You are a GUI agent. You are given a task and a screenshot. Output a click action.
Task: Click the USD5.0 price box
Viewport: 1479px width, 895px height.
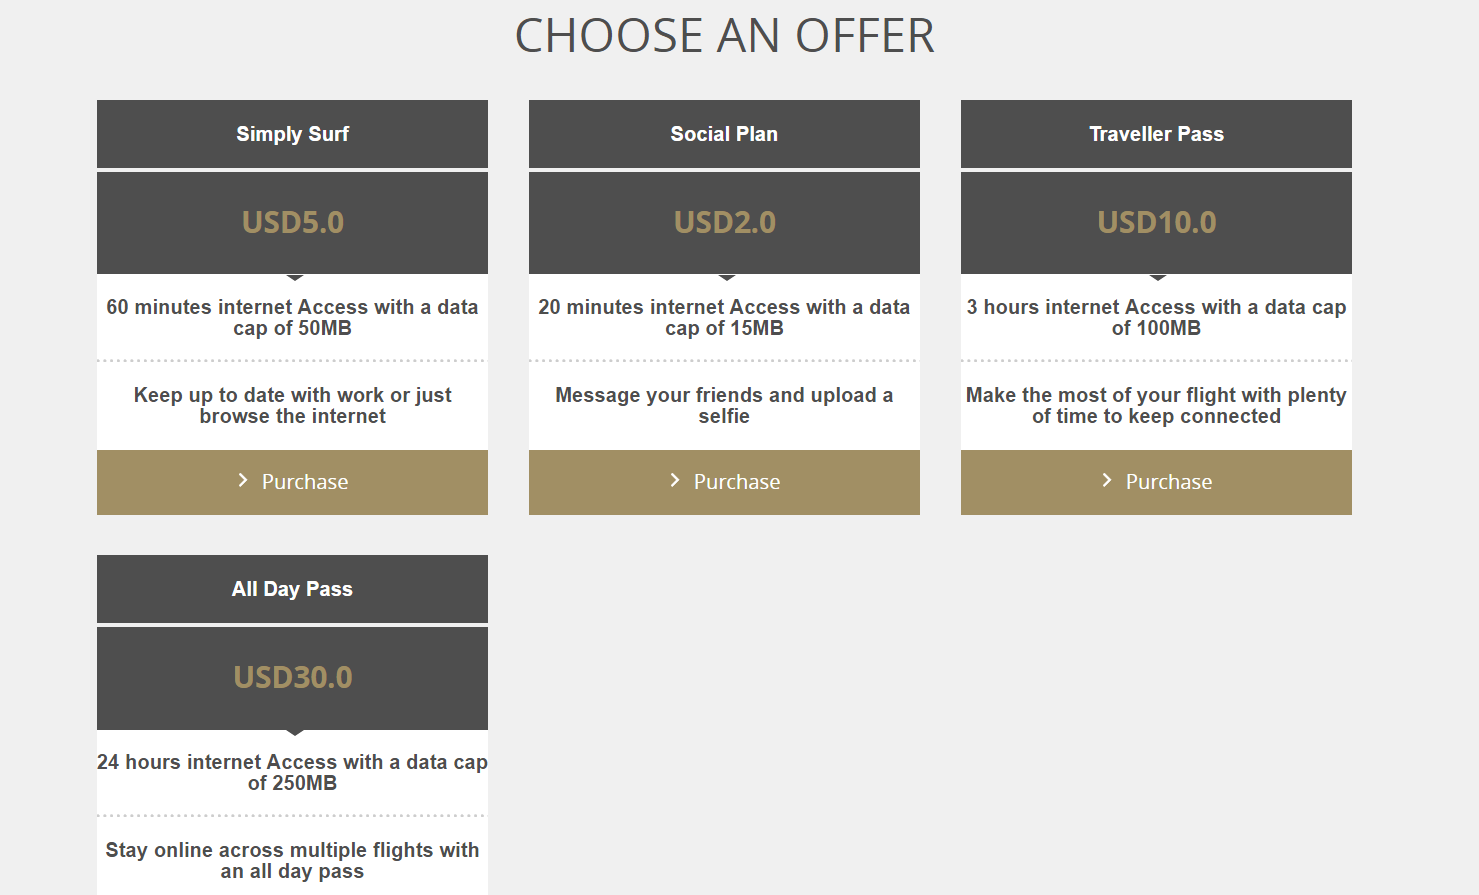(292, 223)
